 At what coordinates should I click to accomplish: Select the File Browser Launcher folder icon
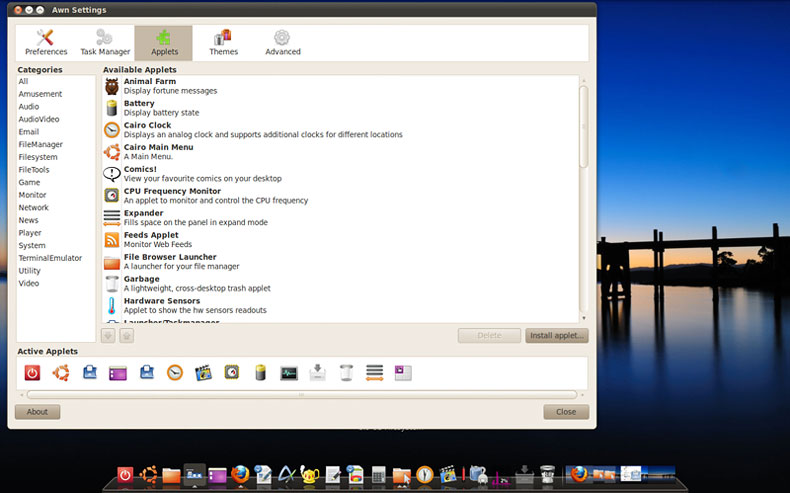(x=112, y=262)
